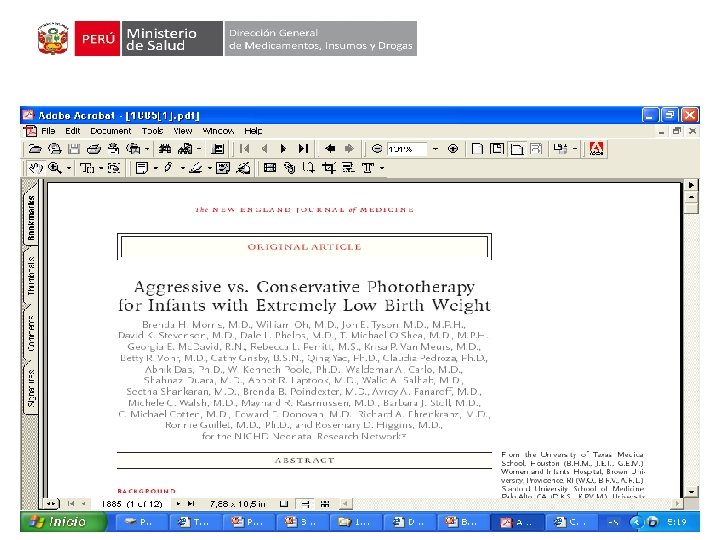The width and height of the screenshot is (720, 540).
Task: Open the Edit menu
Action: coord(73,131)
